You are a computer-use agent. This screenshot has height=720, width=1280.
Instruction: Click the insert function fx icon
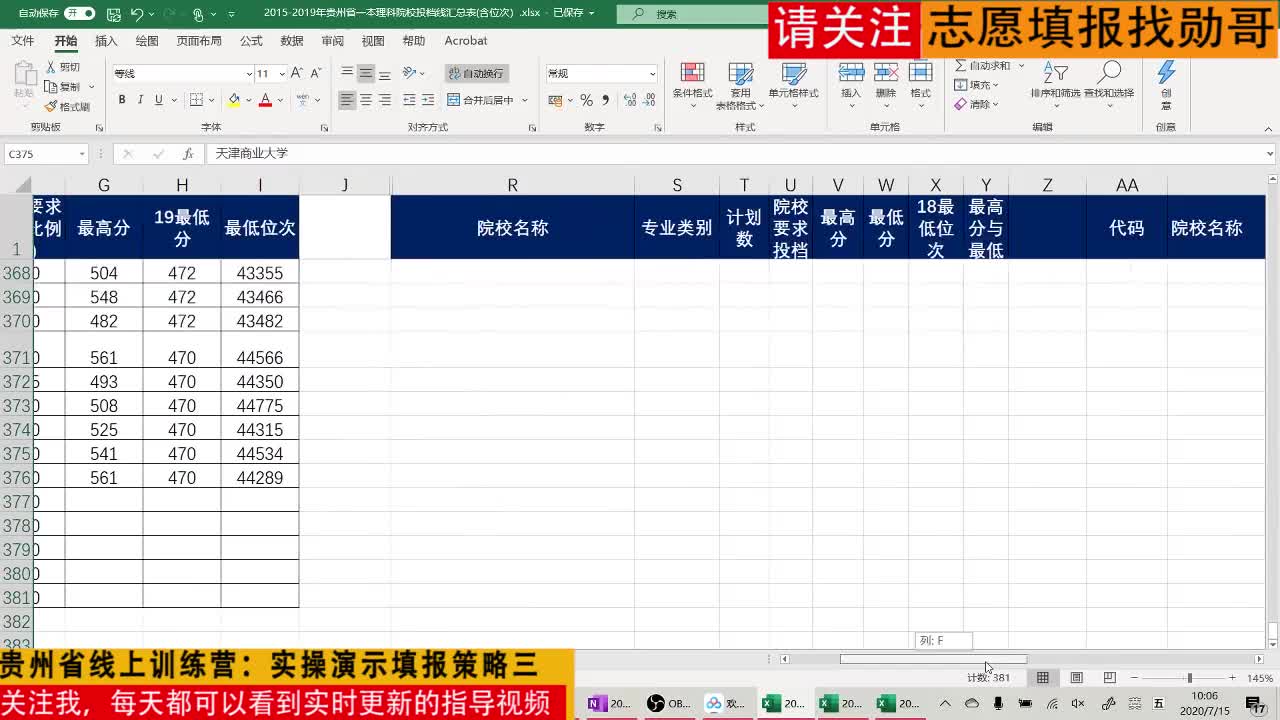tap(187, 154)
